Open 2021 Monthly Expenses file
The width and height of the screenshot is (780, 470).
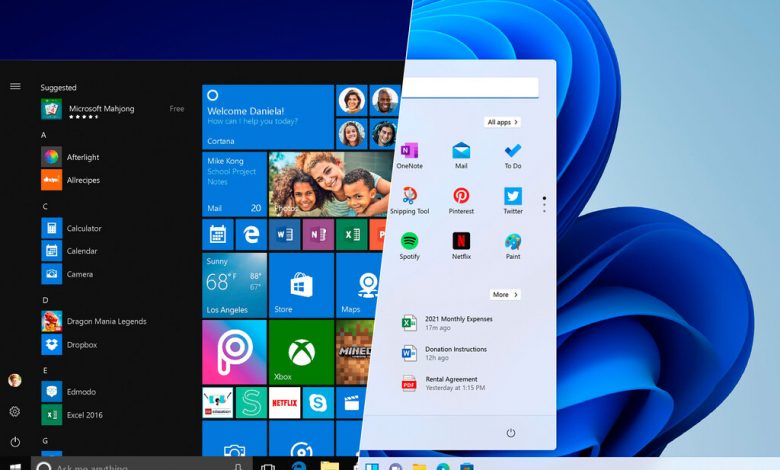tap(447, 323)
